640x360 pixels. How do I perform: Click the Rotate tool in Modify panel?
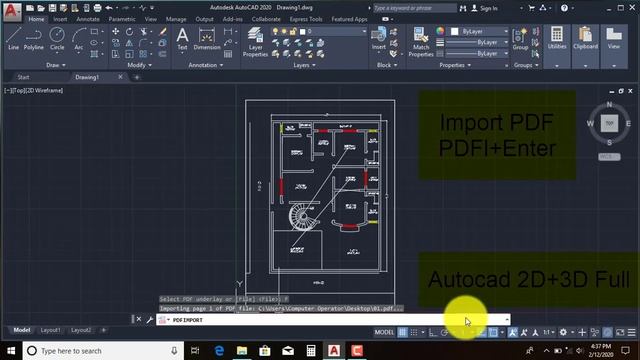tap(129, 31)
